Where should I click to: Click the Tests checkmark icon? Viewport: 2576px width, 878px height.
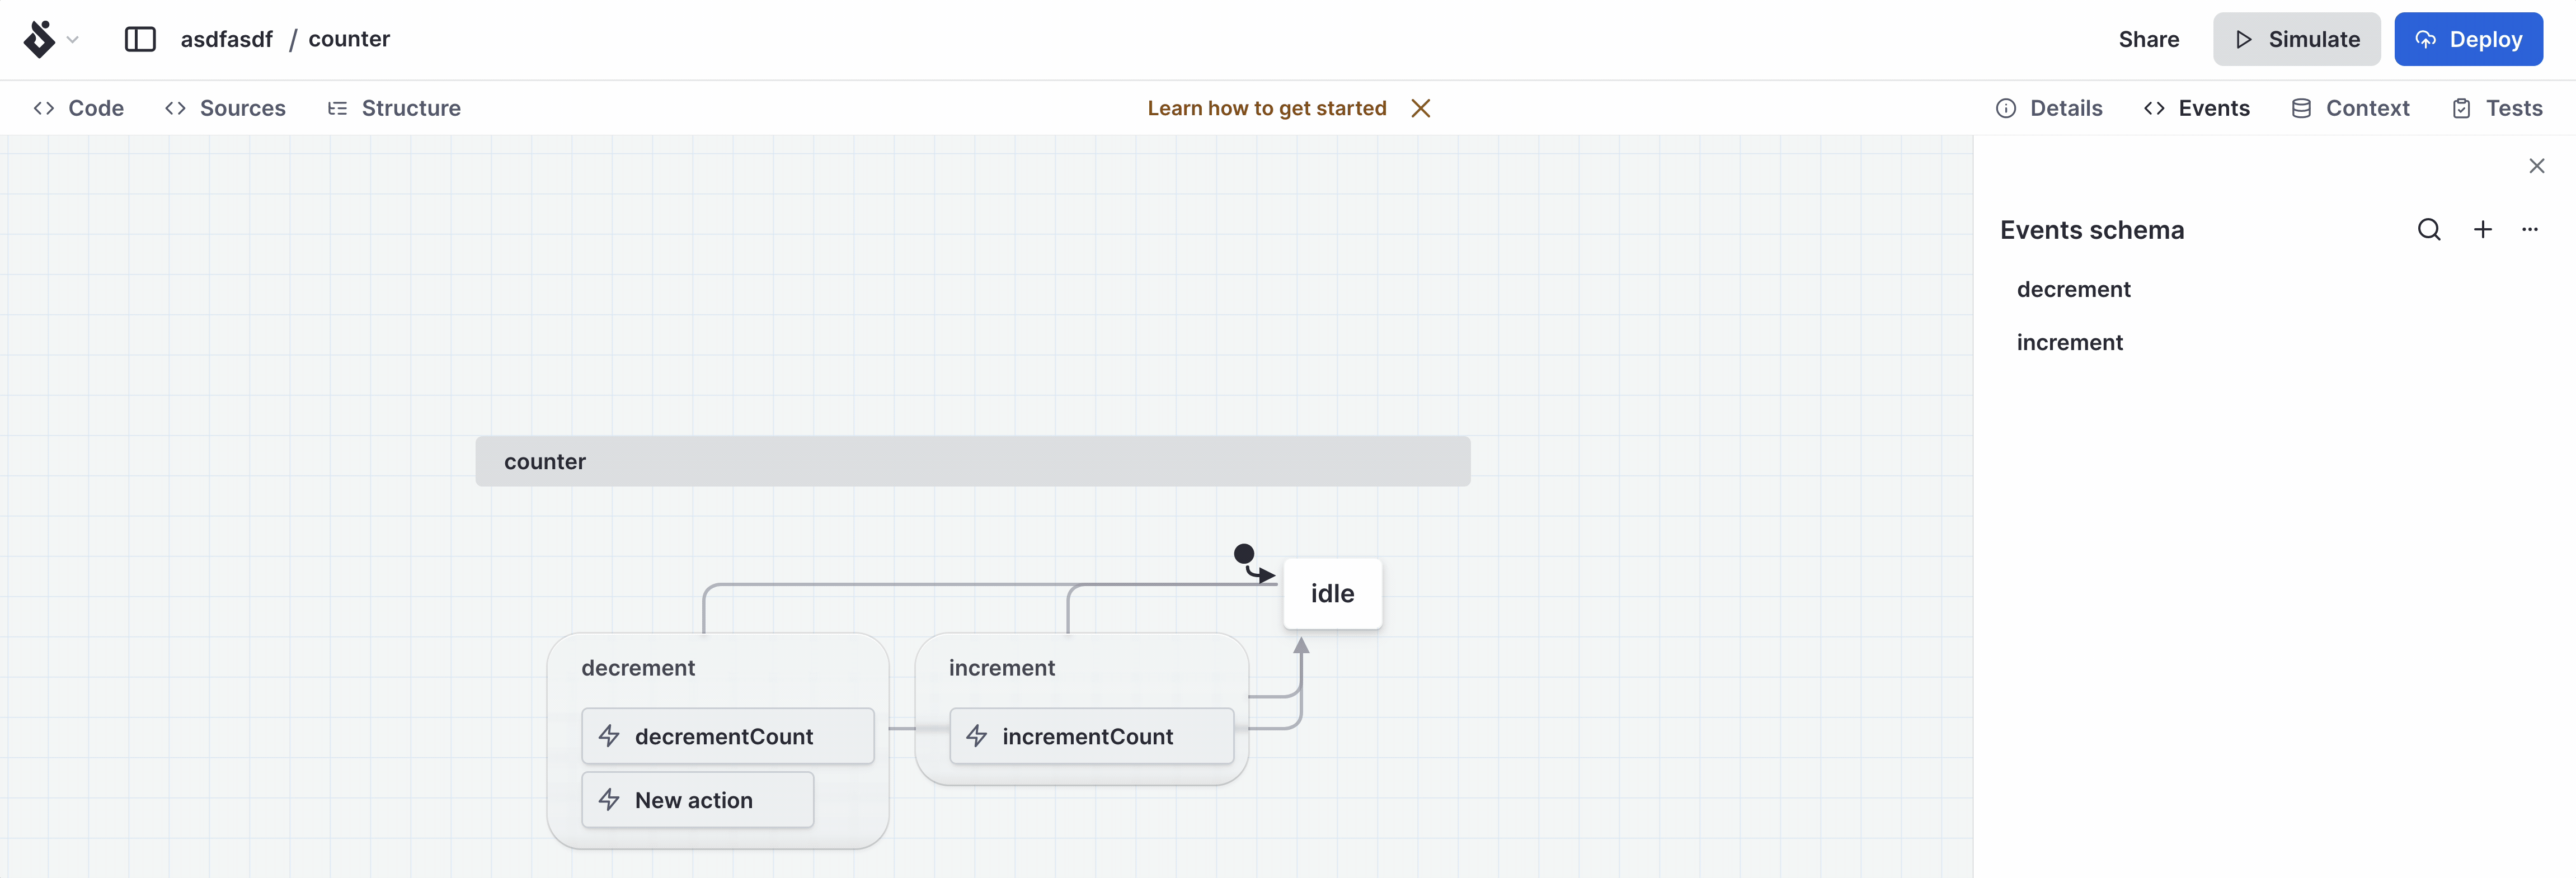click(x=2462, y=108)
